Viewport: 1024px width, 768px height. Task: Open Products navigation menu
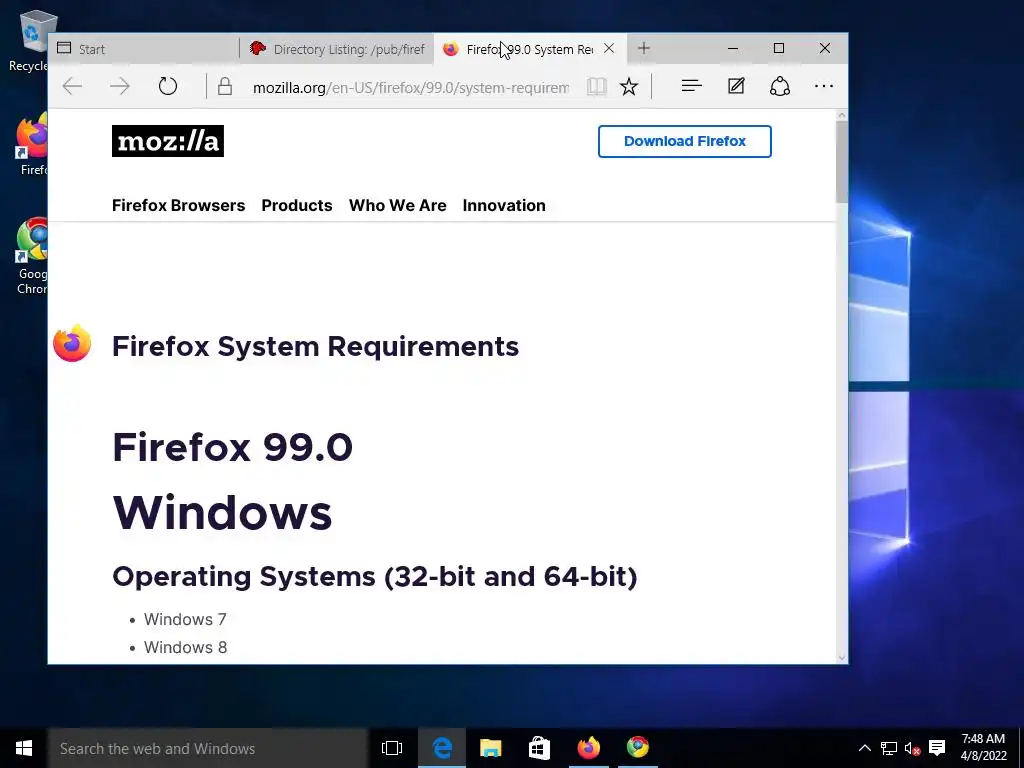coord(296,205)
